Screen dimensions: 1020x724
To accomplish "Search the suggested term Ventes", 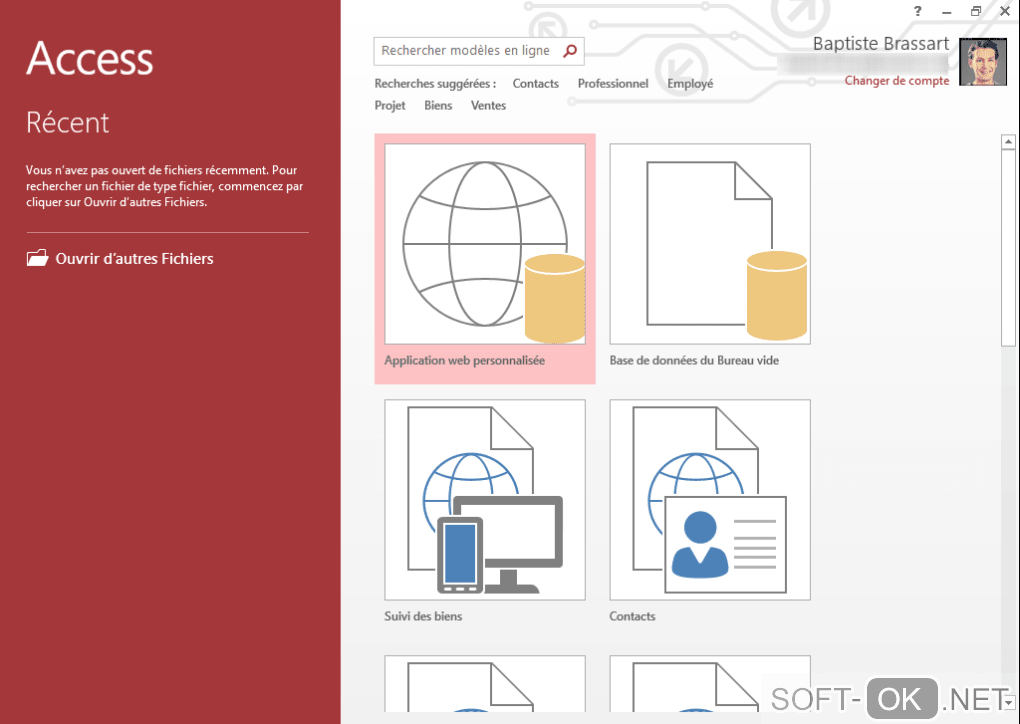I will coord(488,105).
